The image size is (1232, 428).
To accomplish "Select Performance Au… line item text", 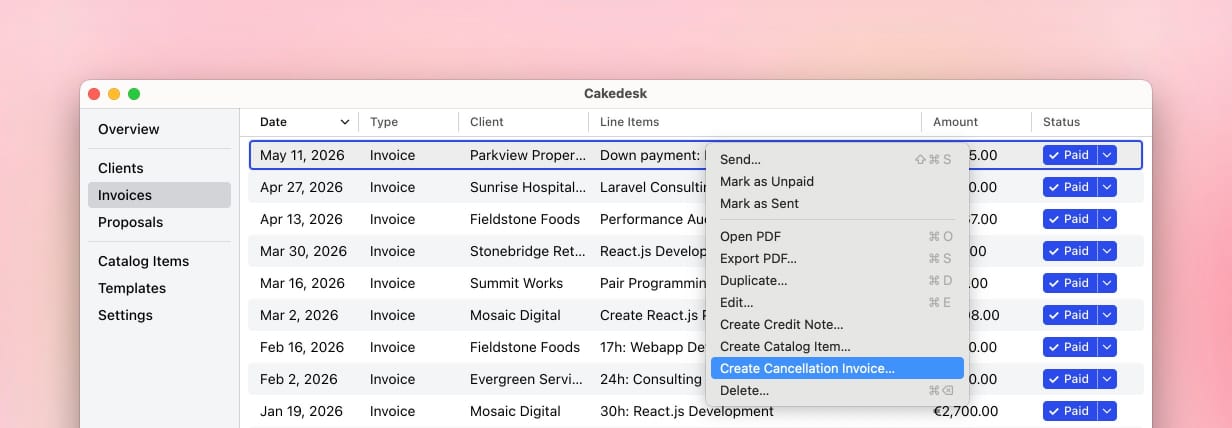I will click(x=654, y=219).
